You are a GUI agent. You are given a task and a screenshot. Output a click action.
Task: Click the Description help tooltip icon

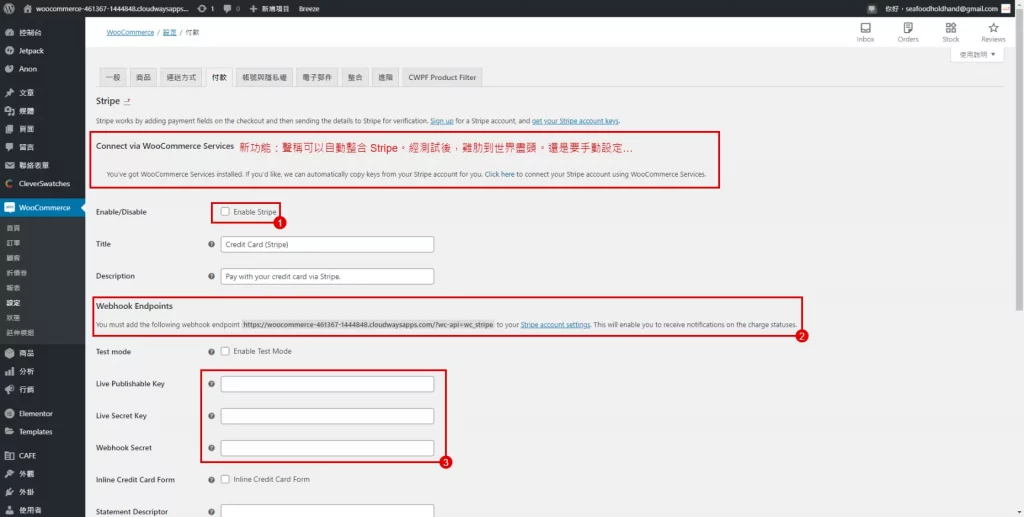click(211, 276)
